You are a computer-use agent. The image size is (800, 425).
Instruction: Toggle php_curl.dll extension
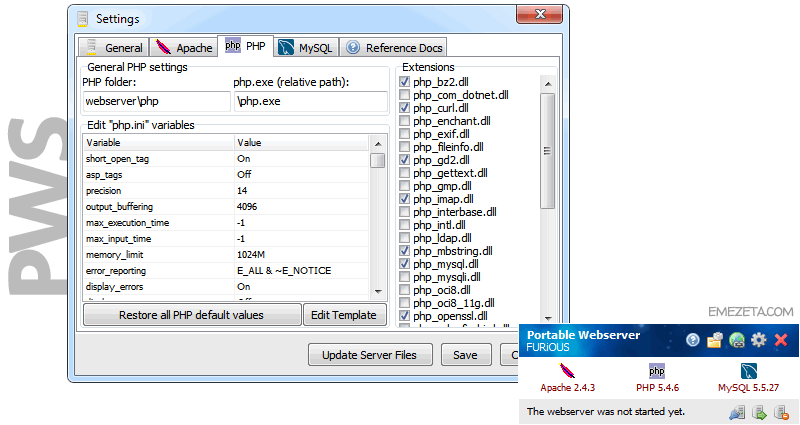(x=405, y=108)
